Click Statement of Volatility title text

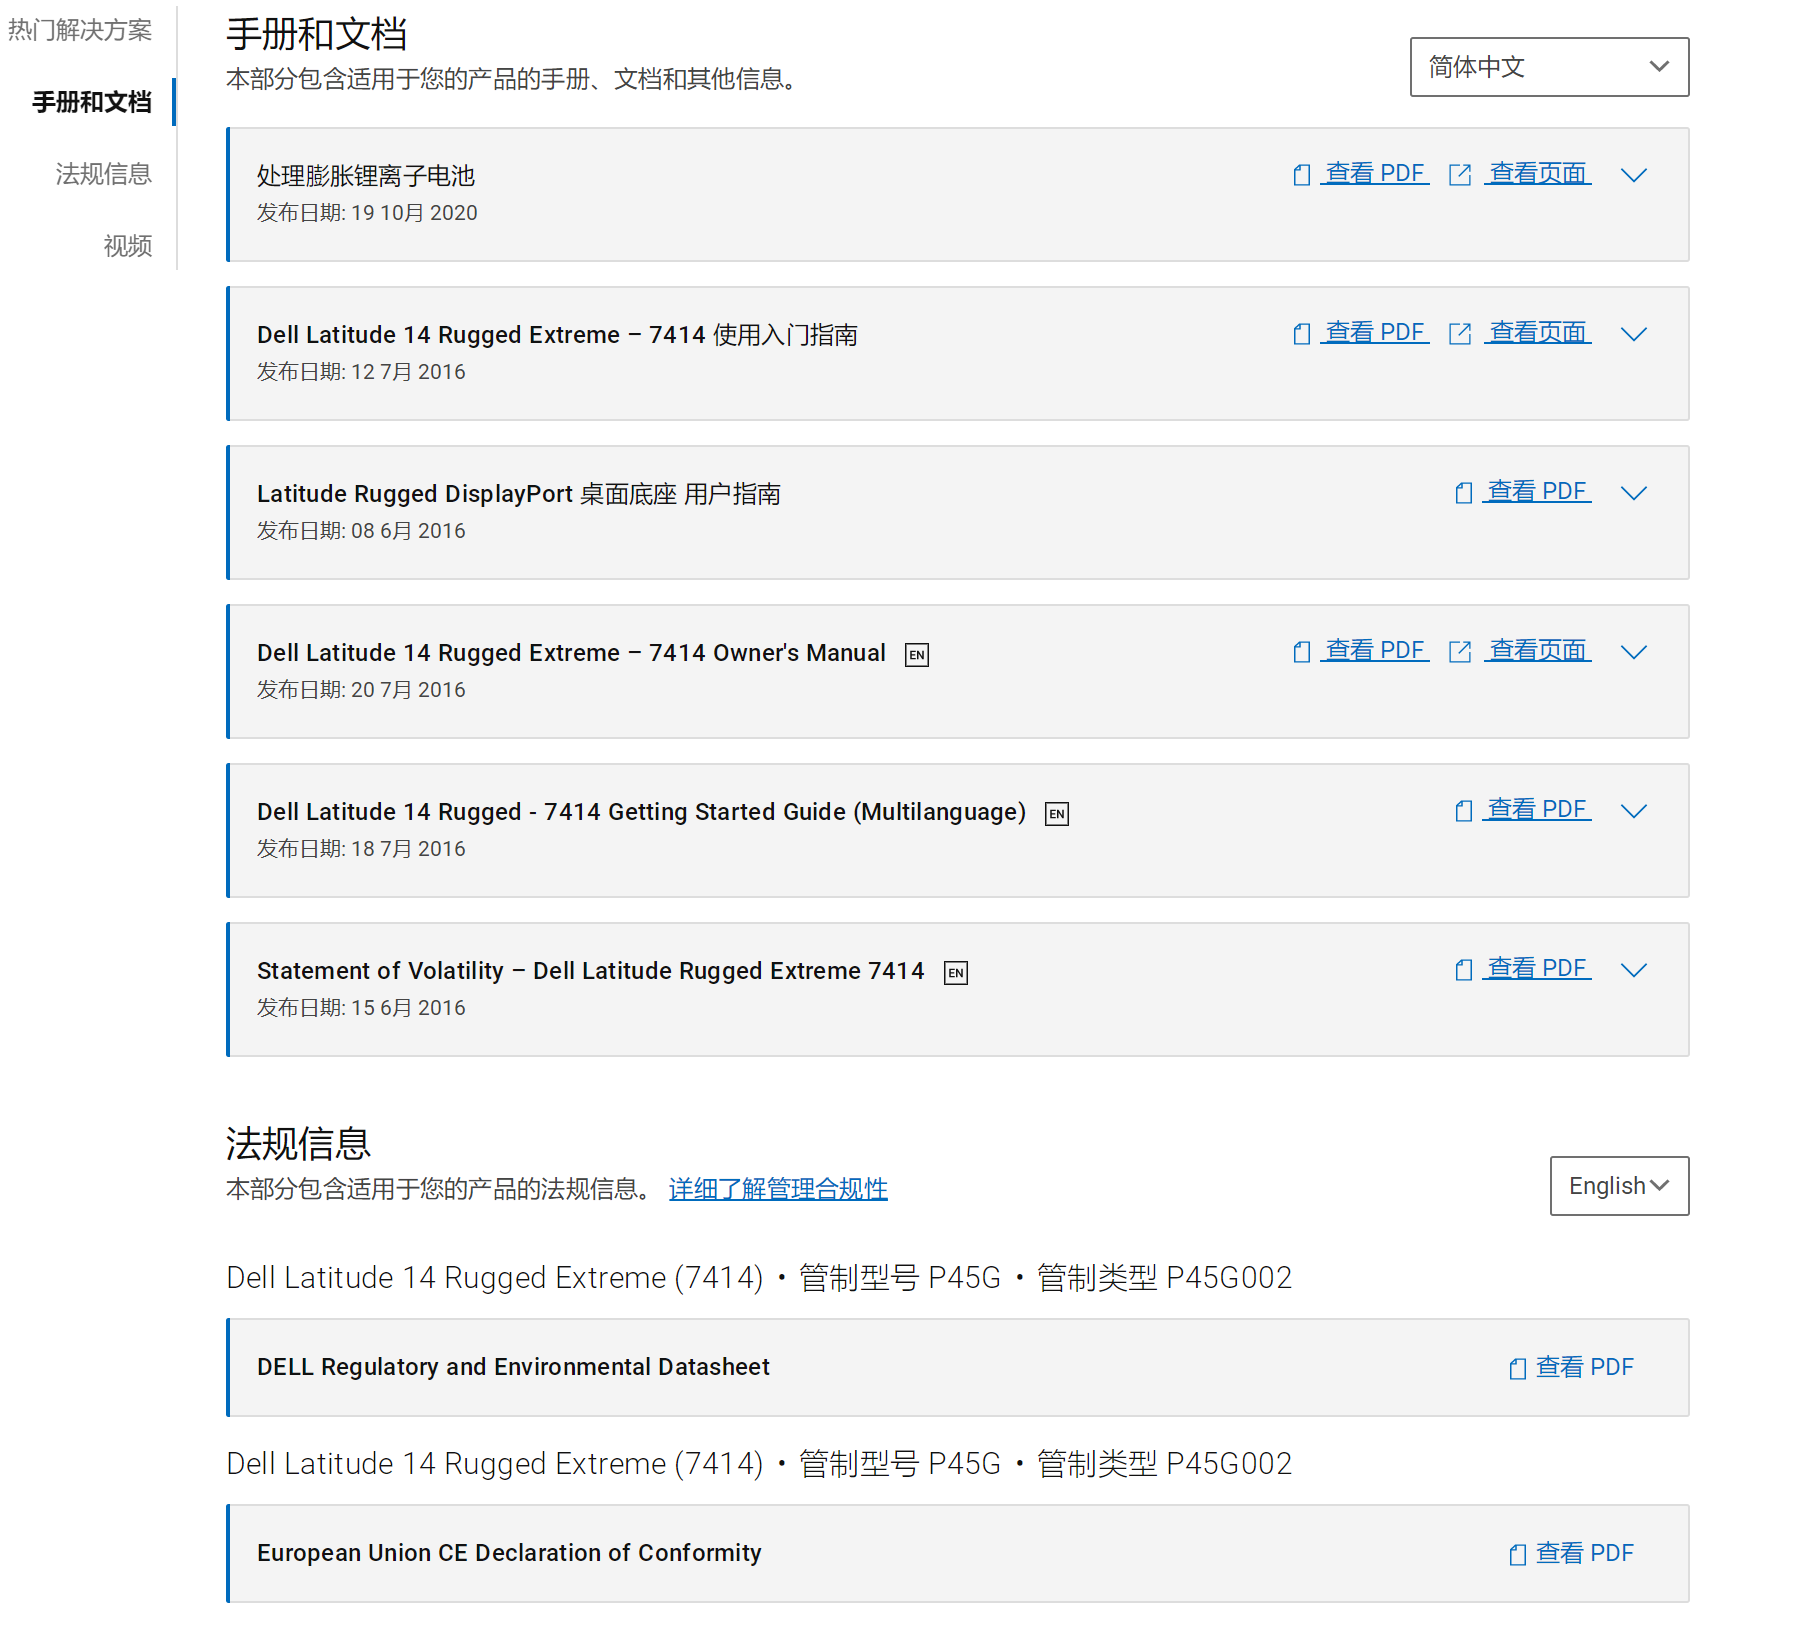(590, 971)
